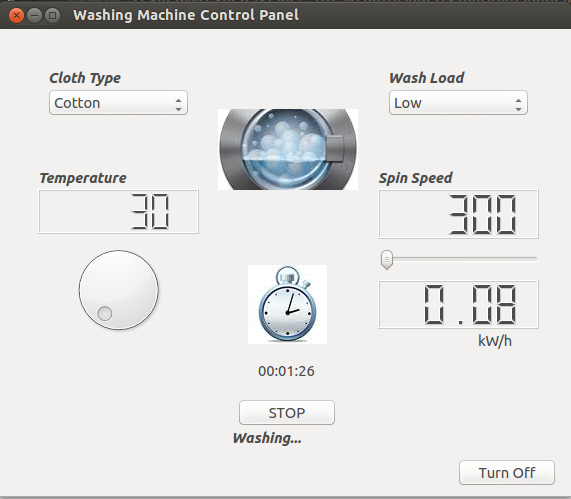Screen dimensions: 571x499
Task: Click the energy consumption display showing 0.08
Action: click(x=458, y=304)
